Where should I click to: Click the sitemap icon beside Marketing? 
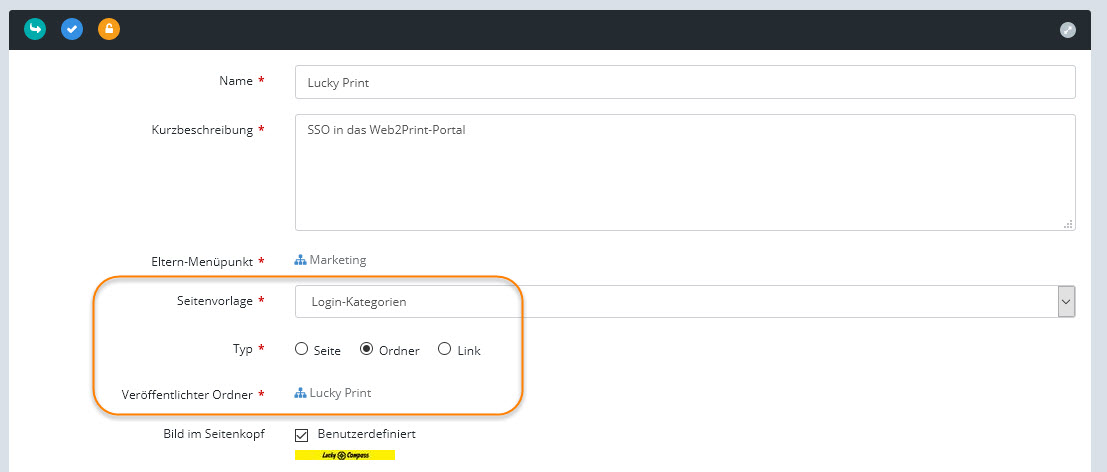point(300,260)
